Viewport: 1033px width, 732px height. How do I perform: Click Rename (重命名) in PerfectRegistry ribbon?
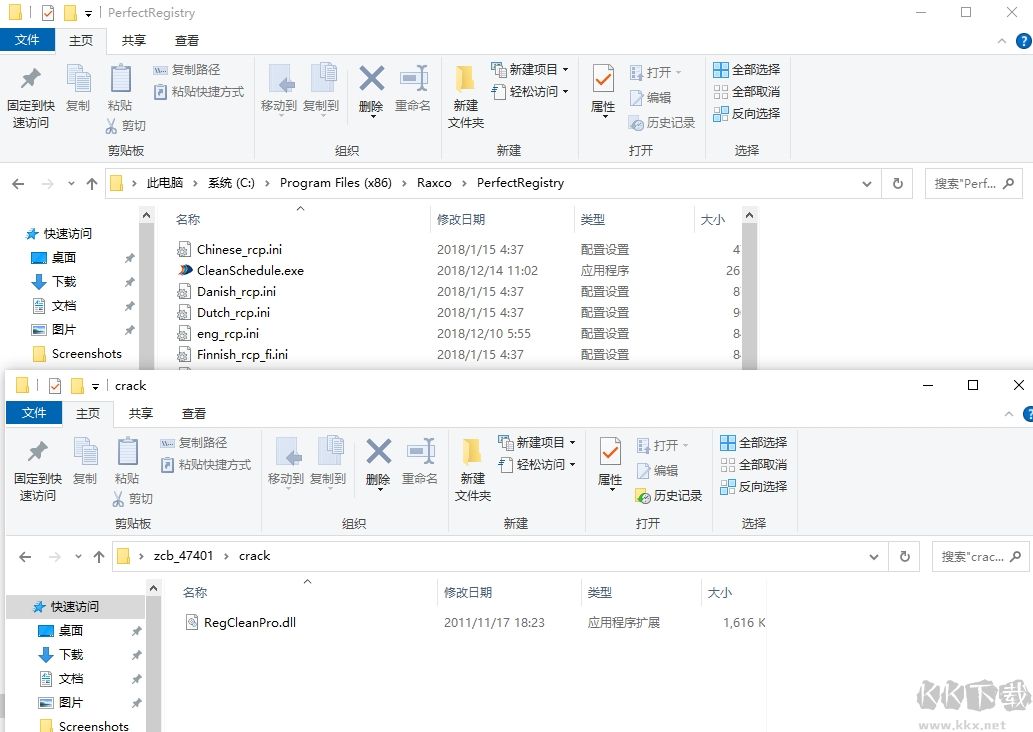[x=413, y=89]
